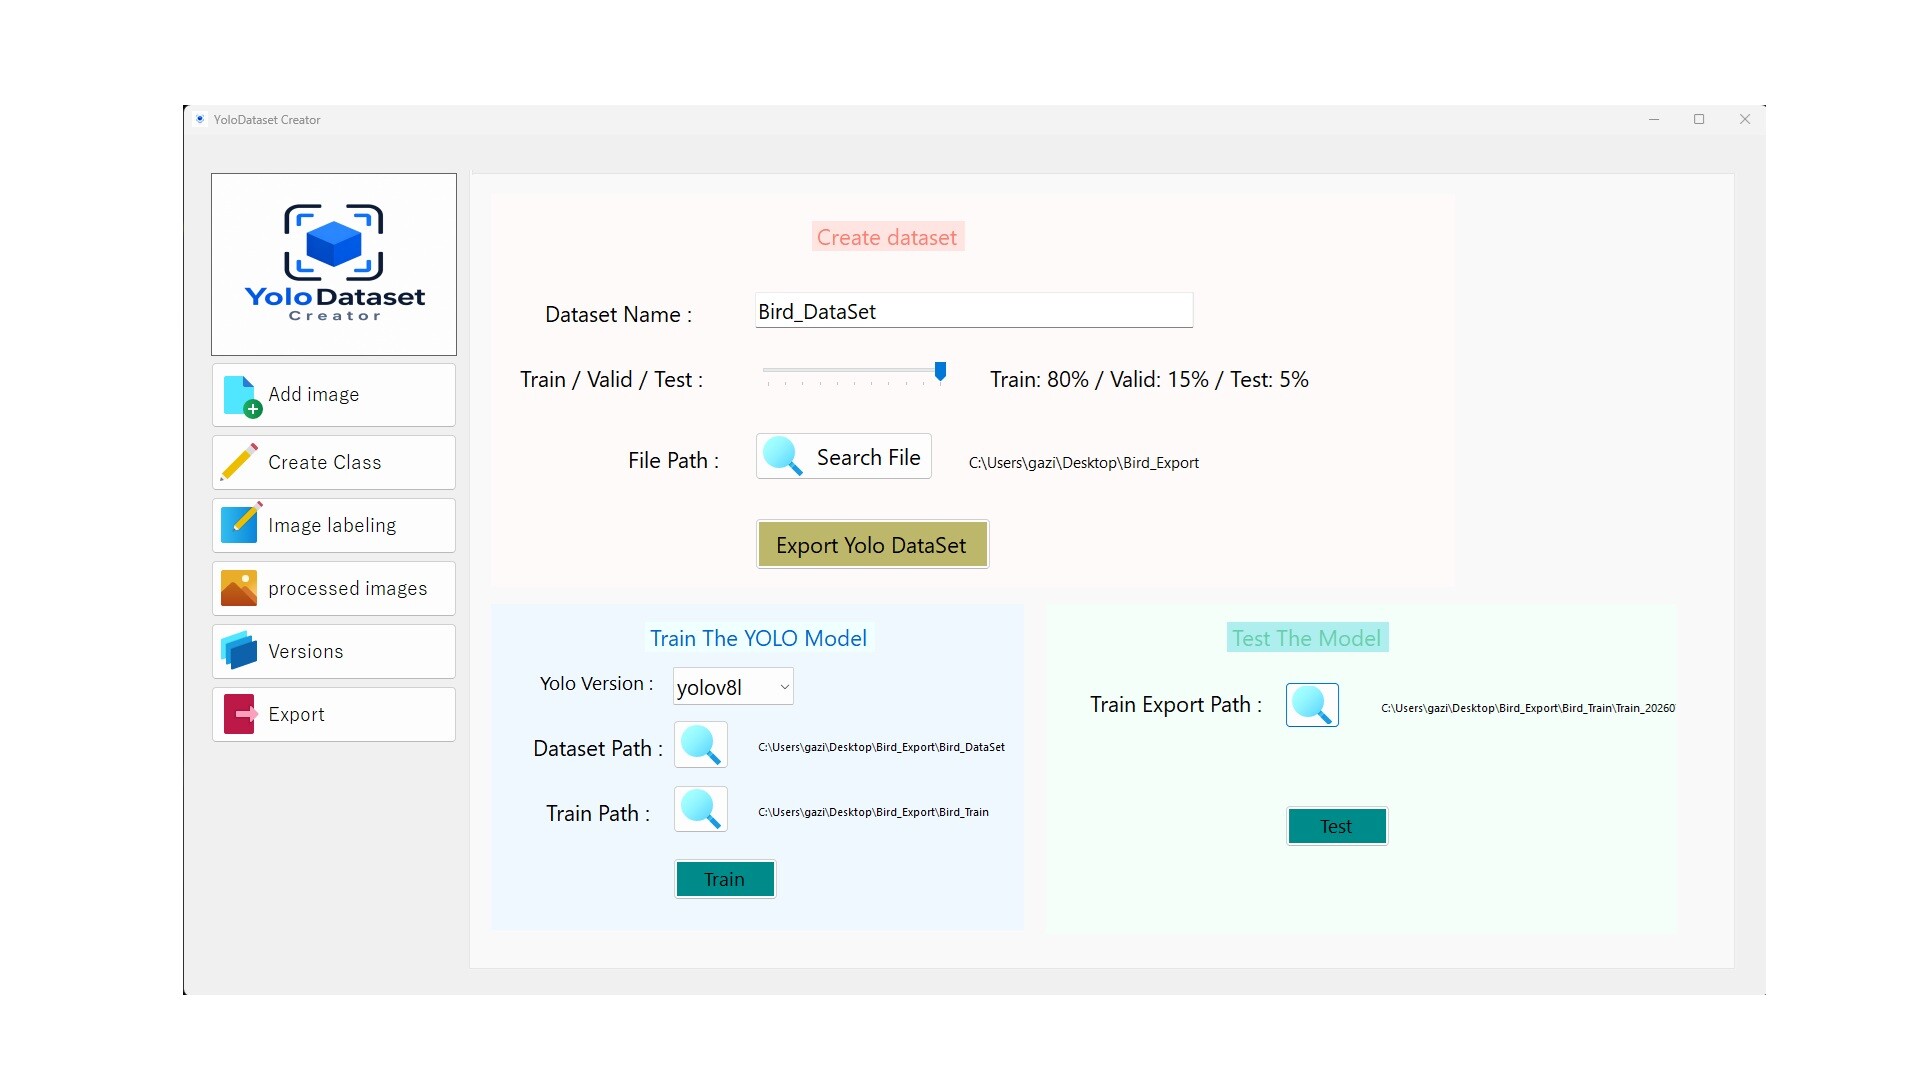Click the Create dataset heading
1920x1080 pixels.
click(887, 237)
